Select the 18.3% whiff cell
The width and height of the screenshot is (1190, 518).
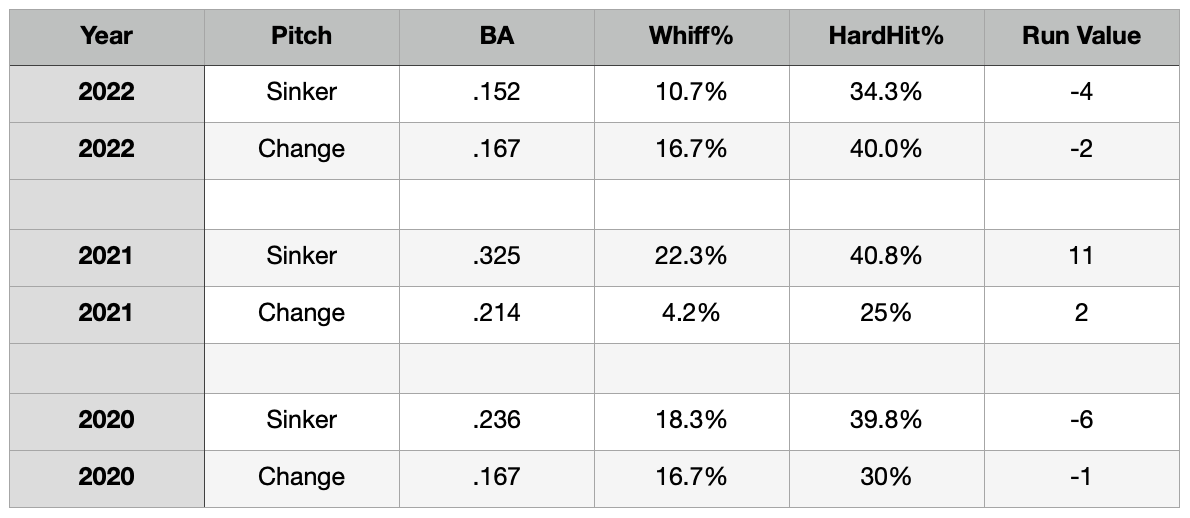coord(691,420)
